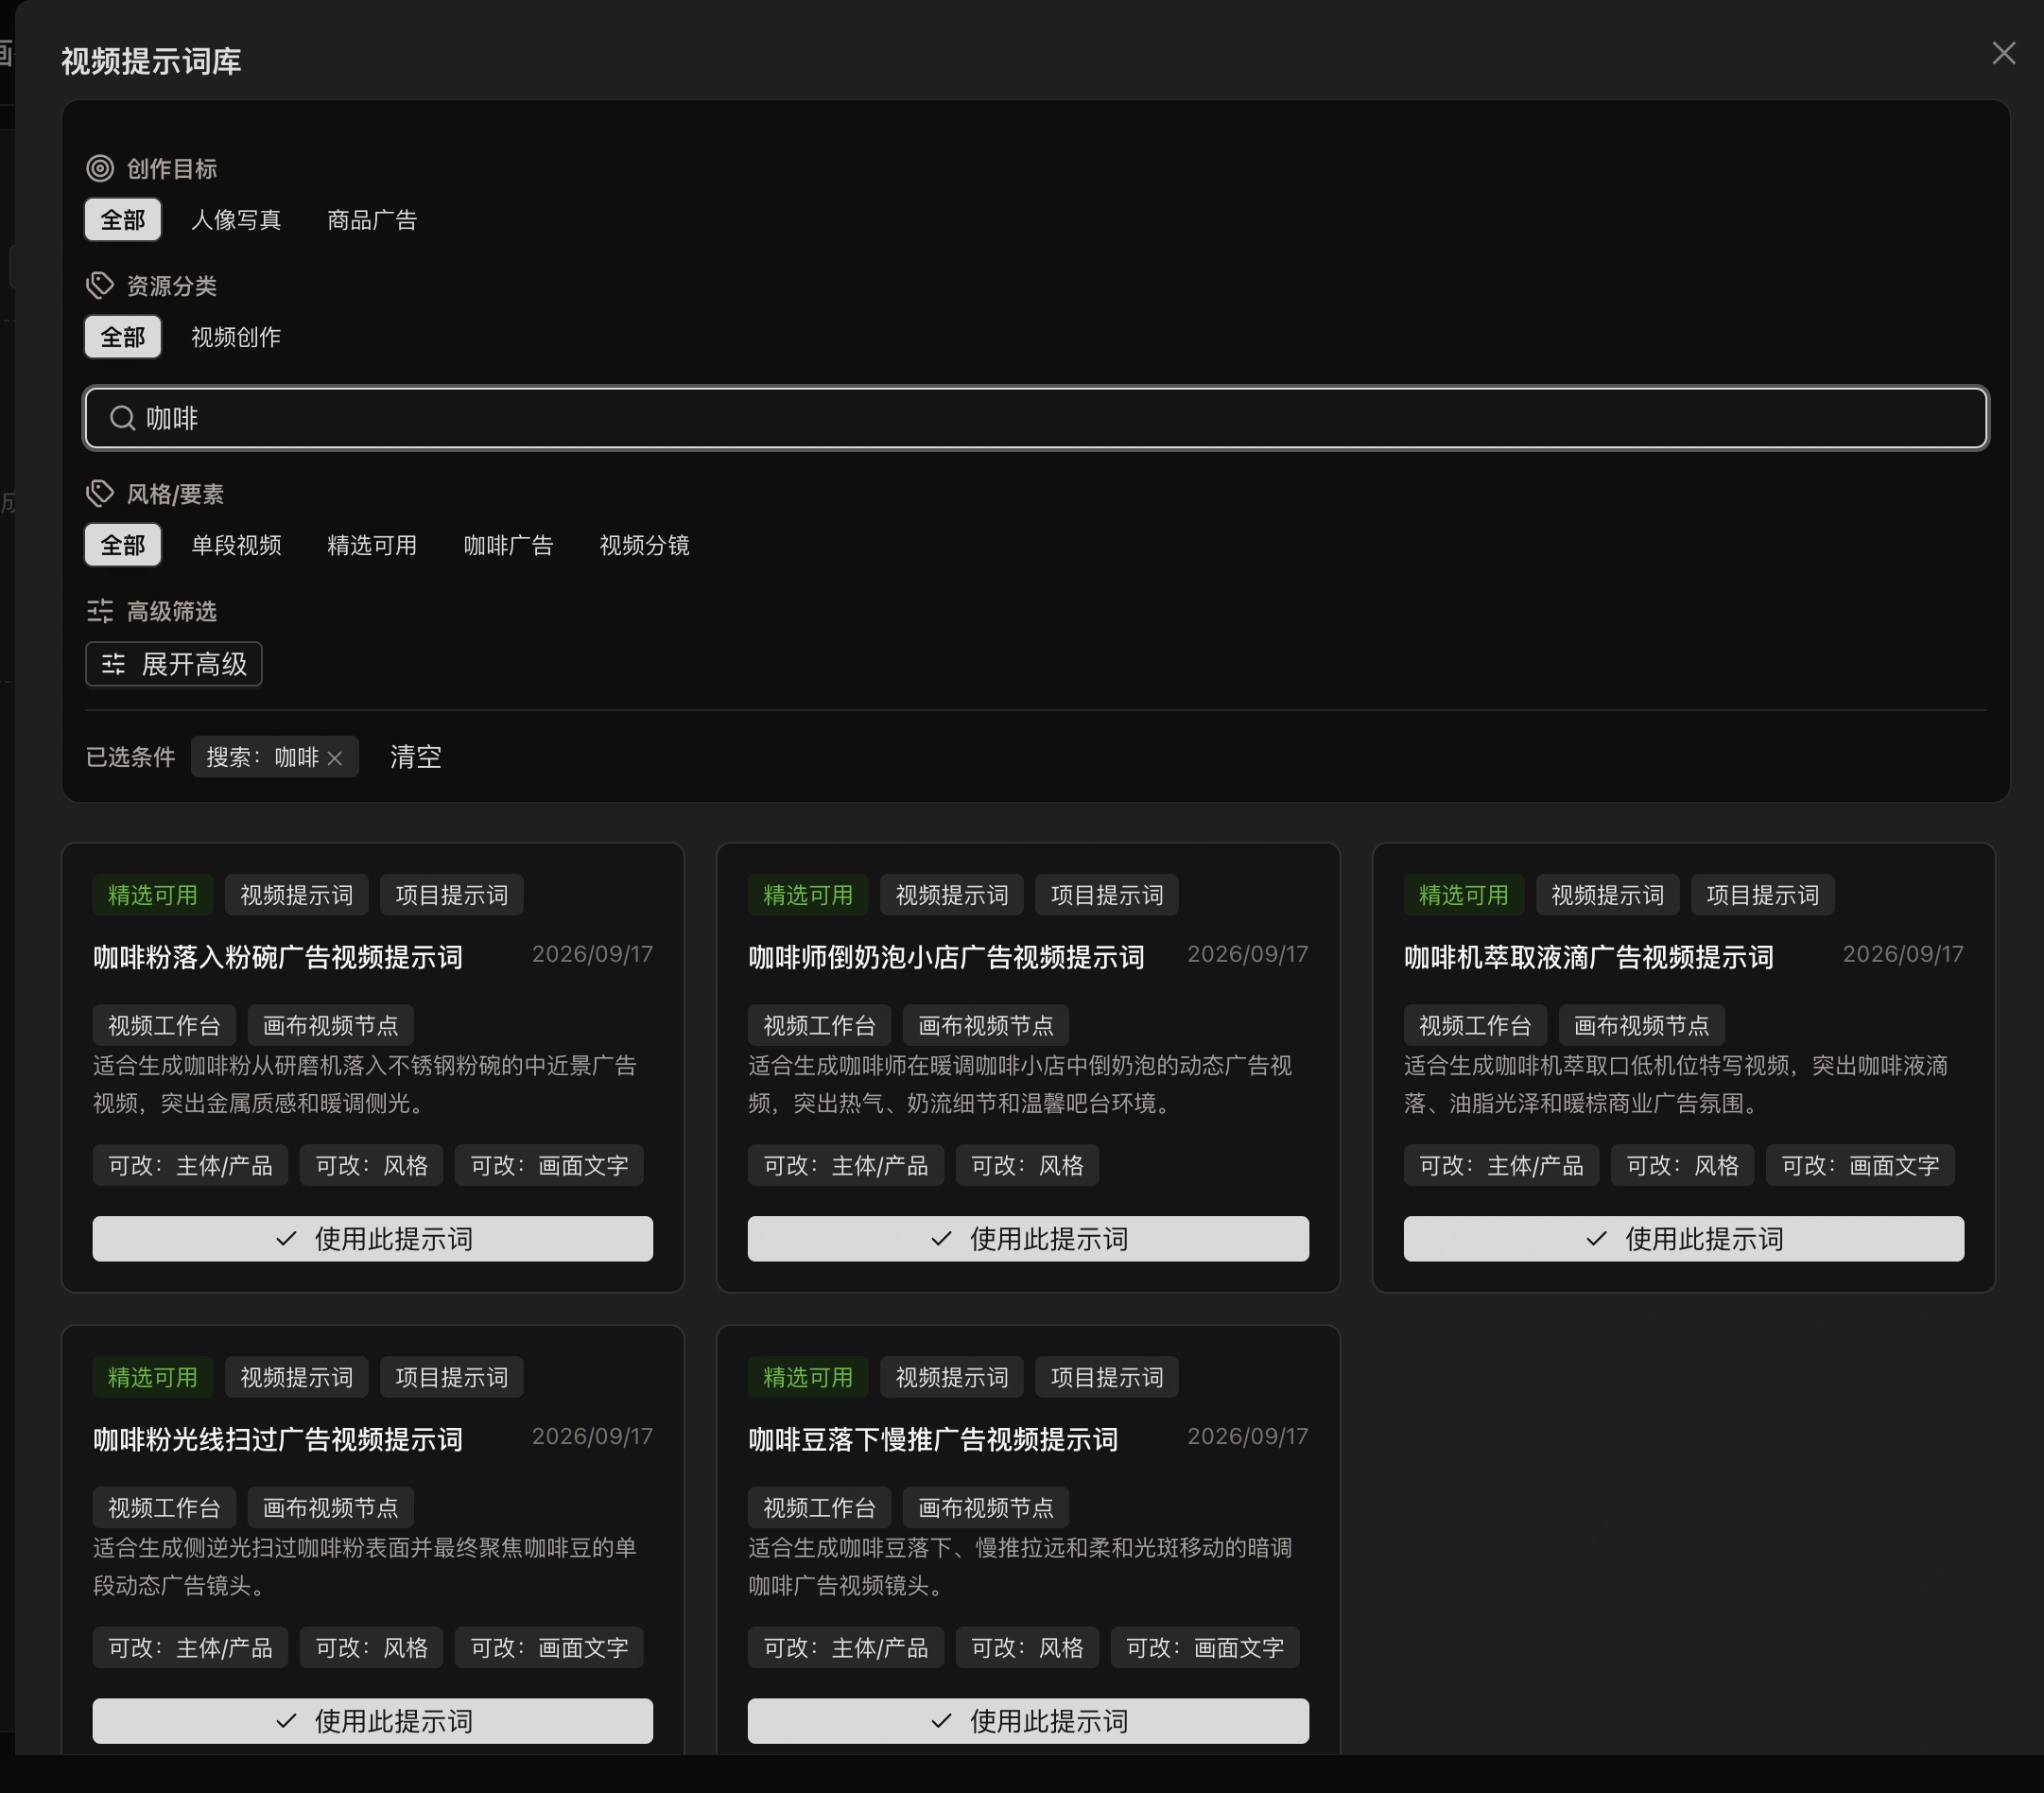Viewport: 2044px width, 1793px height.
Task: Click the 创作目标 target icon
Action: click(100, 168)
